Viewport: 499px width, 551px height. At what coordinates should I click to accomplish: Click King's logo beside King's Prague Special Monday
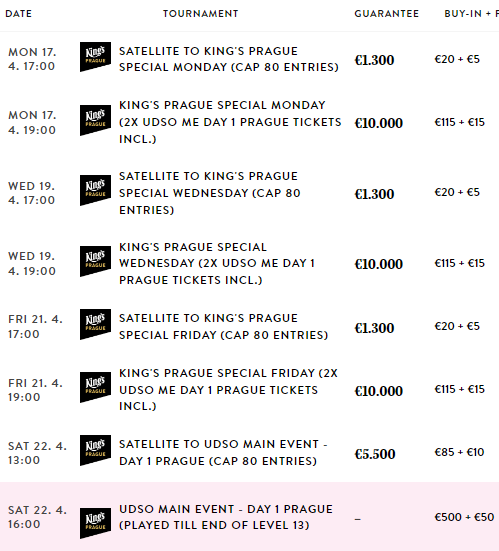(95, 120)
